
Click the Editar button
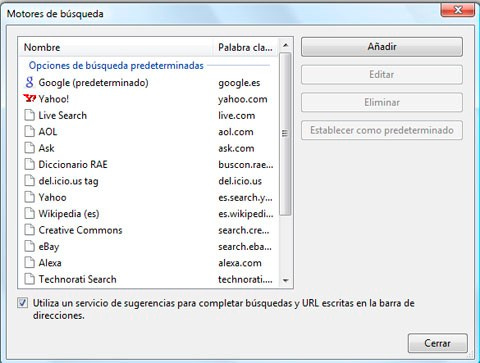pyautogui.click(x=382, y=74)
